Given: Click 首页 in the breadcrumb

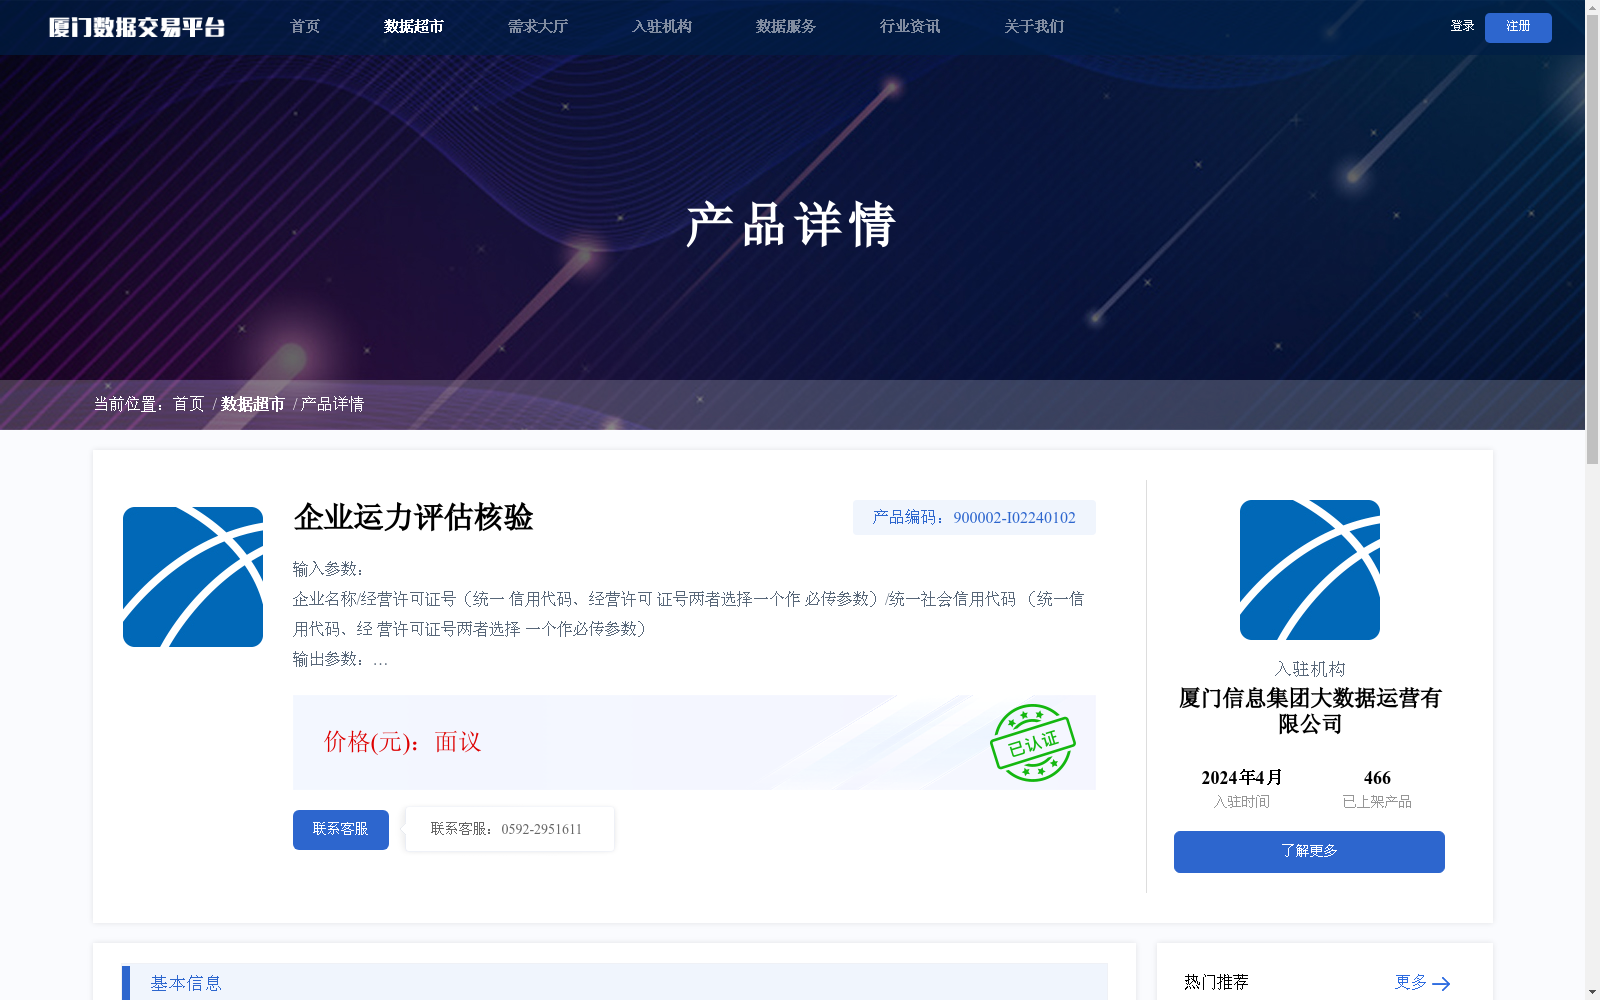Looking at the screenshot, I should tap(188, 404).
